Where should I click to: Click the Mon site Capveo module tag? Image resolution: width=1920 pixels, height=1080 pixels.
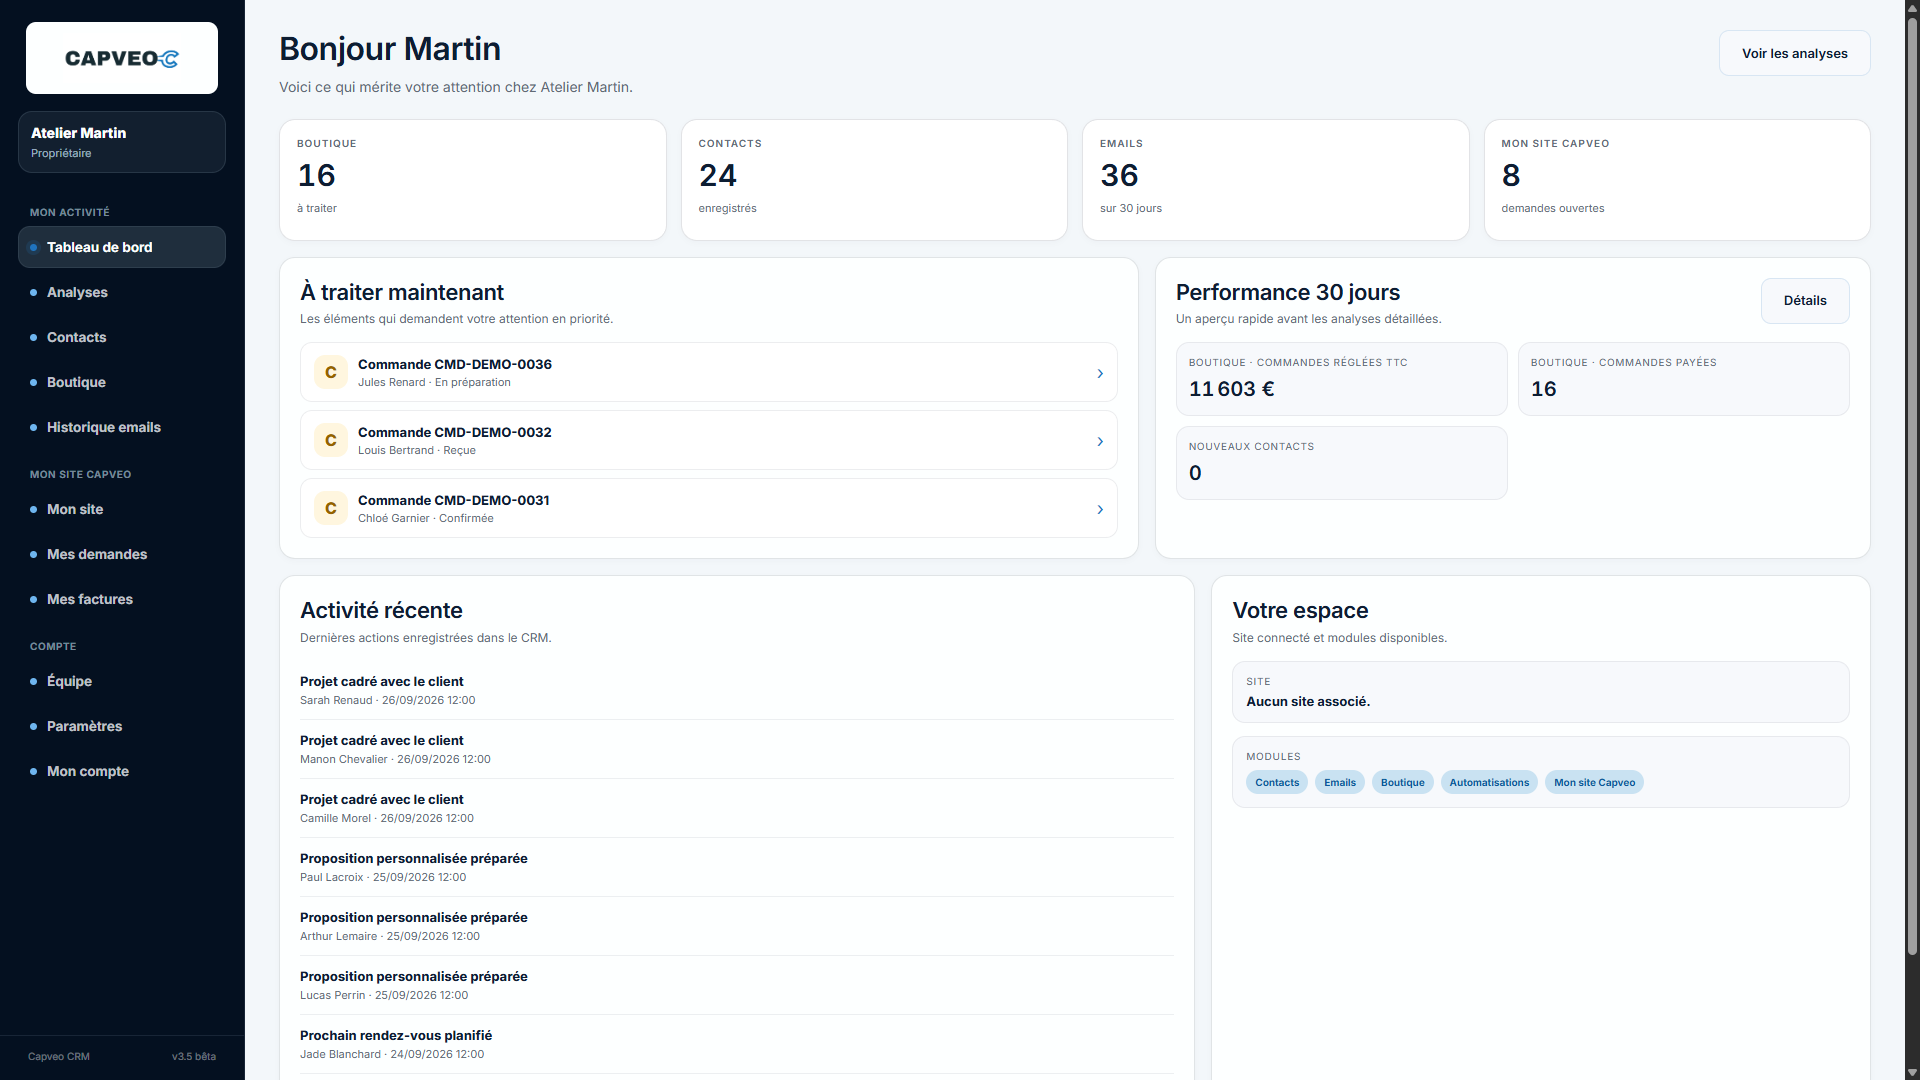[1594, 782]
